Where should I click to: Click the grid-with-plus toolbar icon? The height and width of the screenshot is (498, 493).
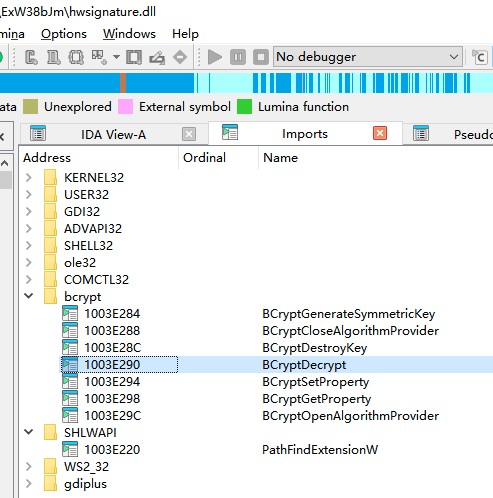point(99,57)
